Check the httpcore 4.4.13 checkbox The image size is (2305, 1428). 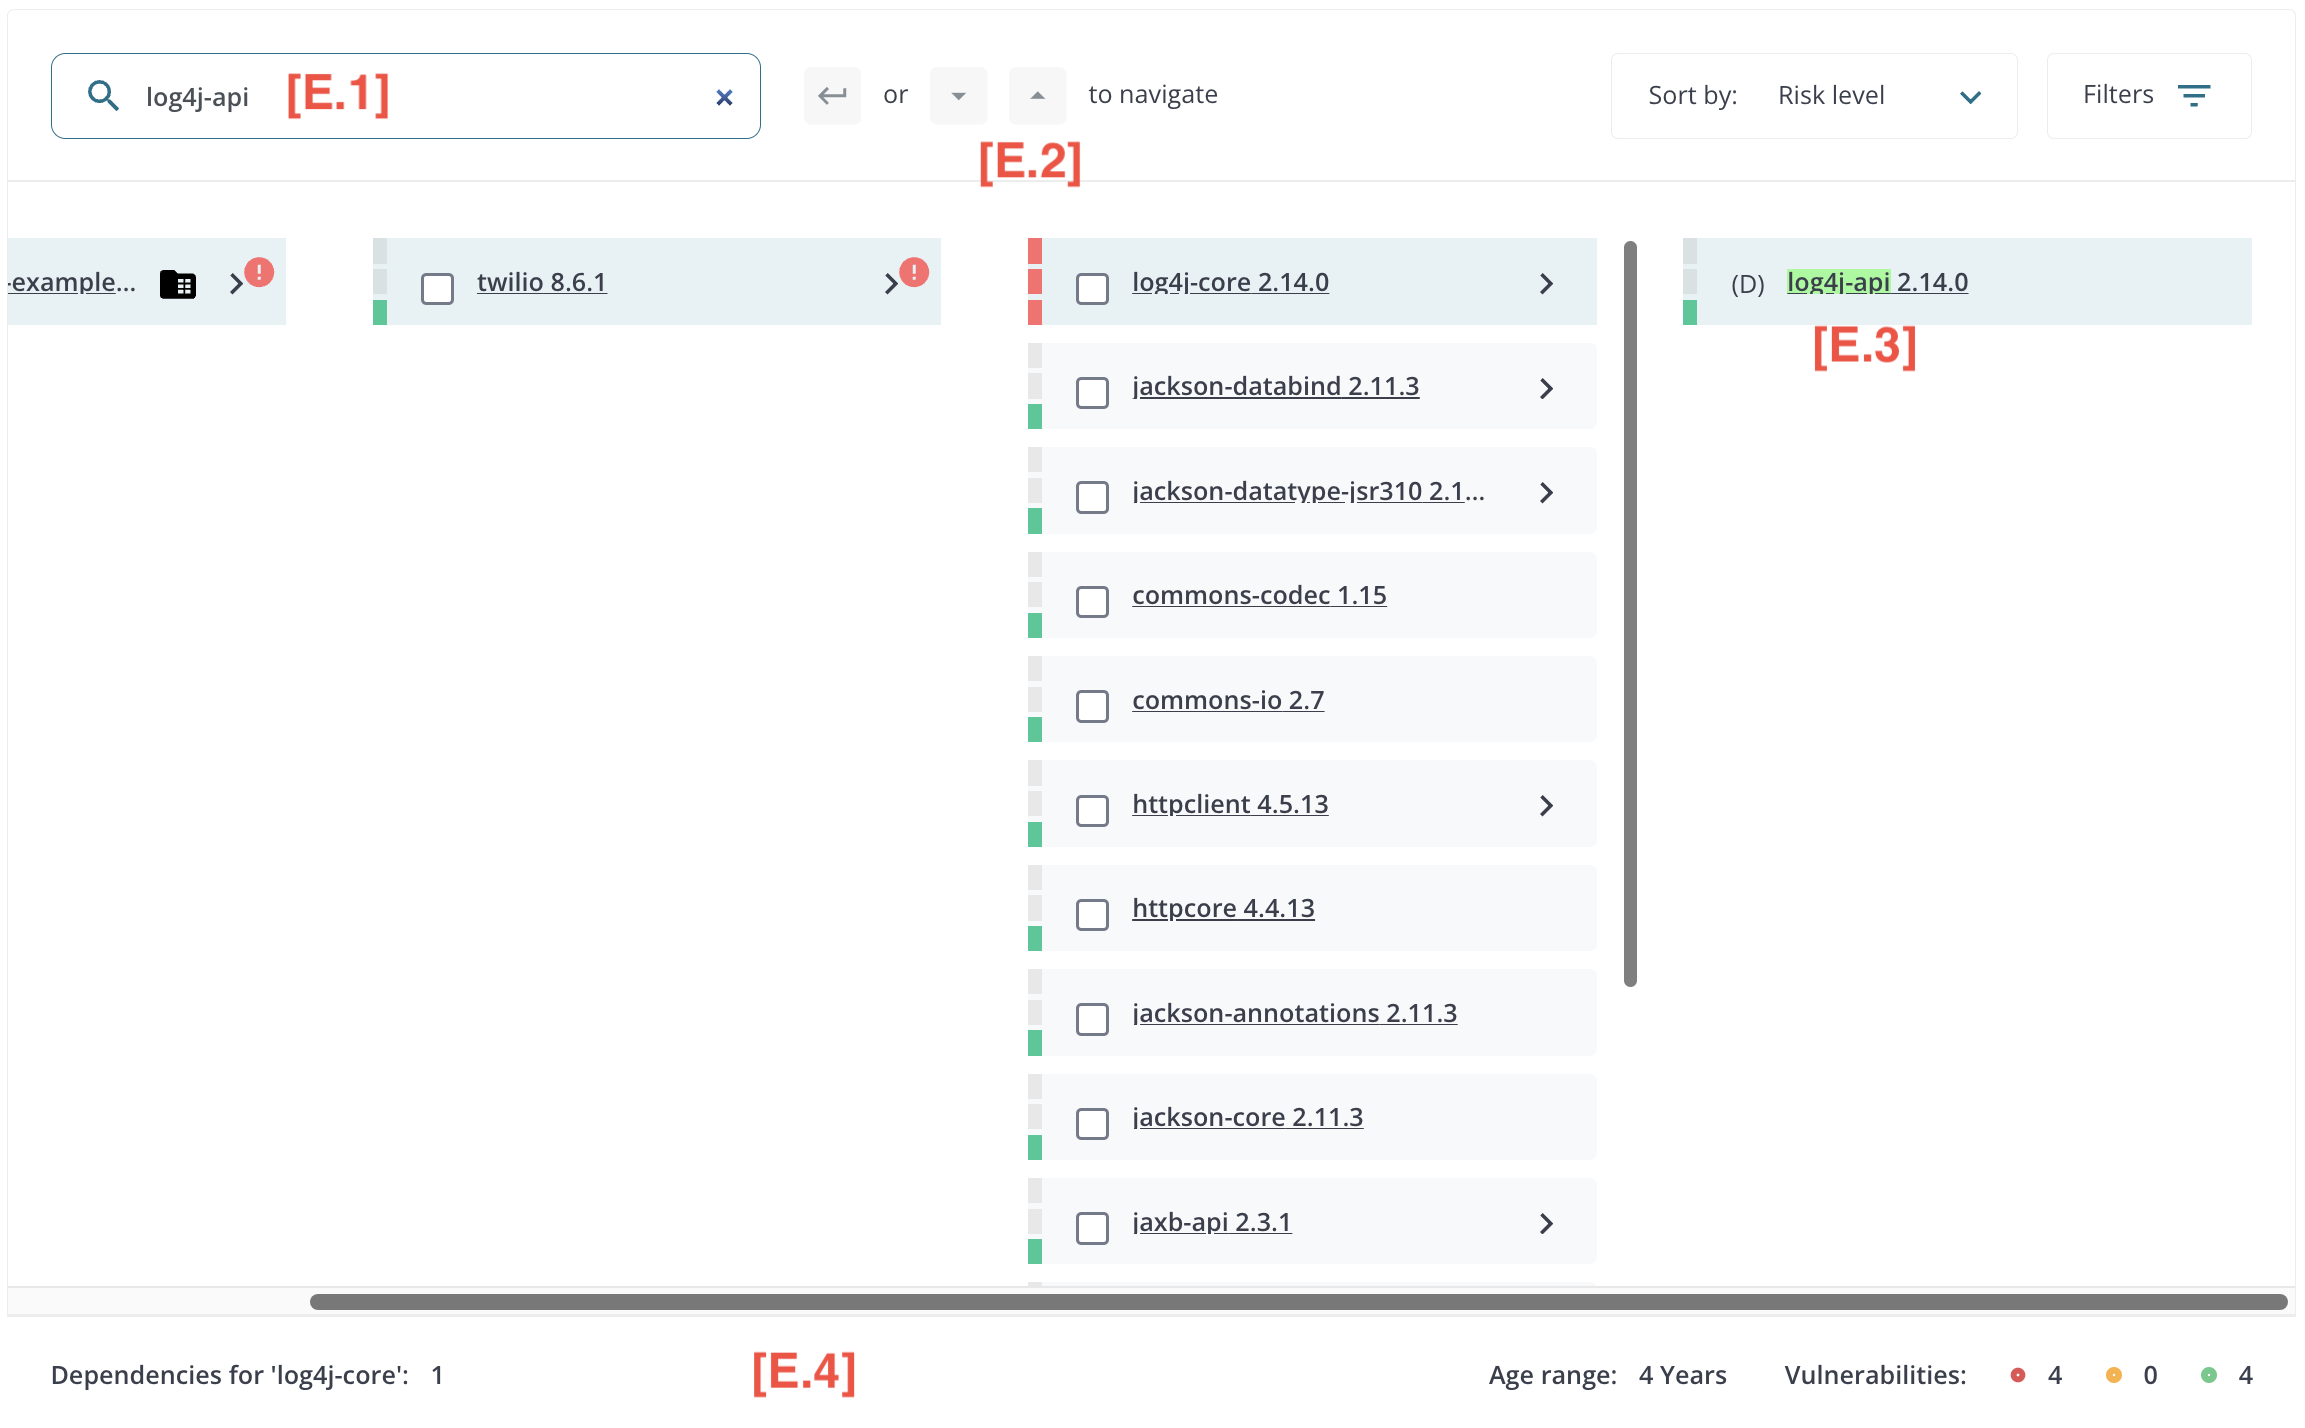pos(1092,914)
